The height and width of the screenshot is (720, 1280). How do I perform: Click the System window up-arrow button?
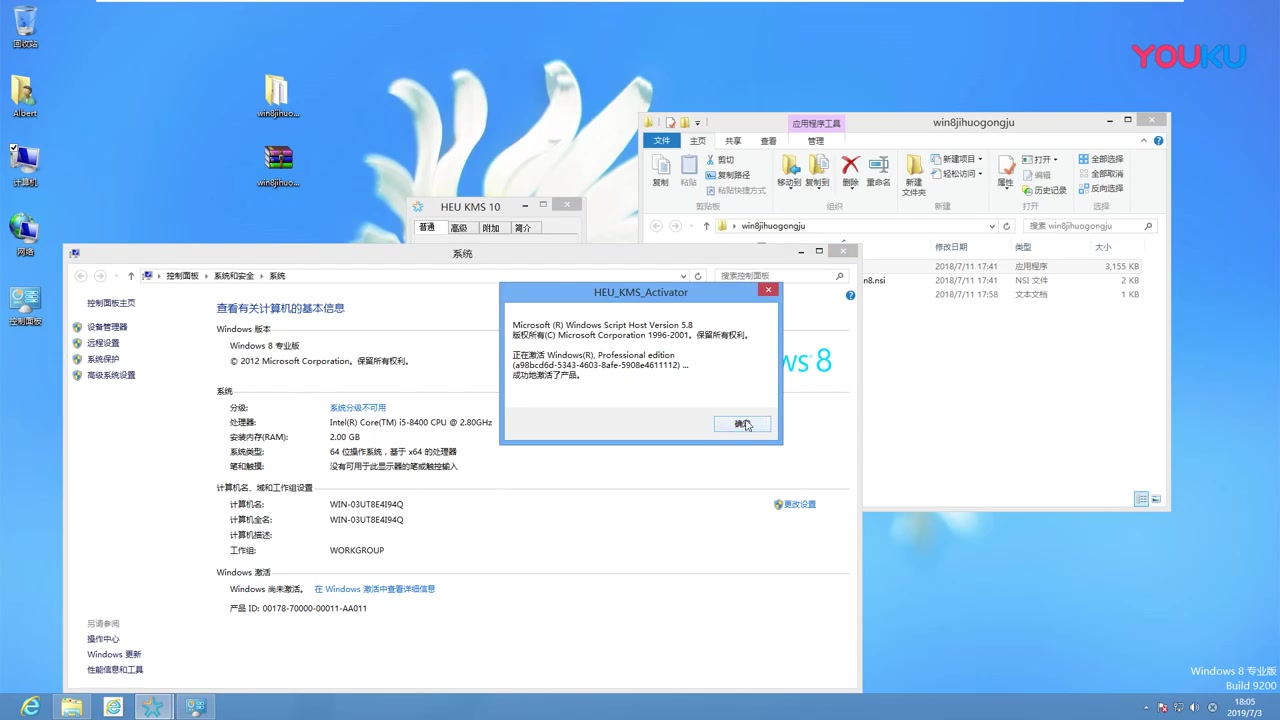131,276
